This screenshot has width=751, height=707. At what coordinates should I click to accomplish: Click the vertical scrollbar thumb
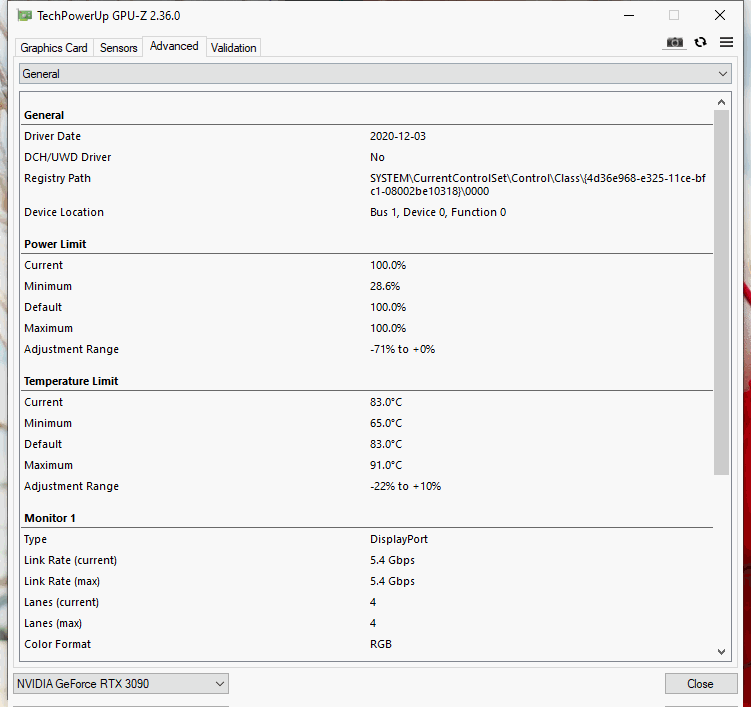coord(722,290)
